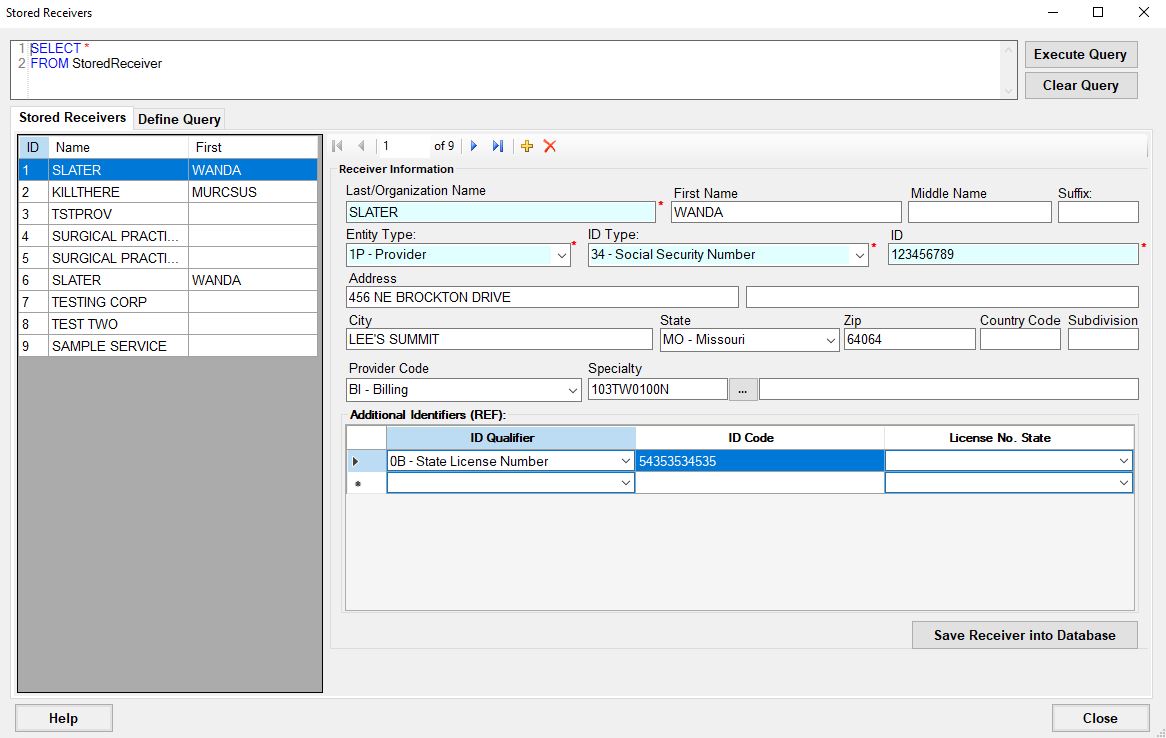The height and width of the screenshot is (738, 1166).
Task: Click second address line field
Action: tap(942, 297)
